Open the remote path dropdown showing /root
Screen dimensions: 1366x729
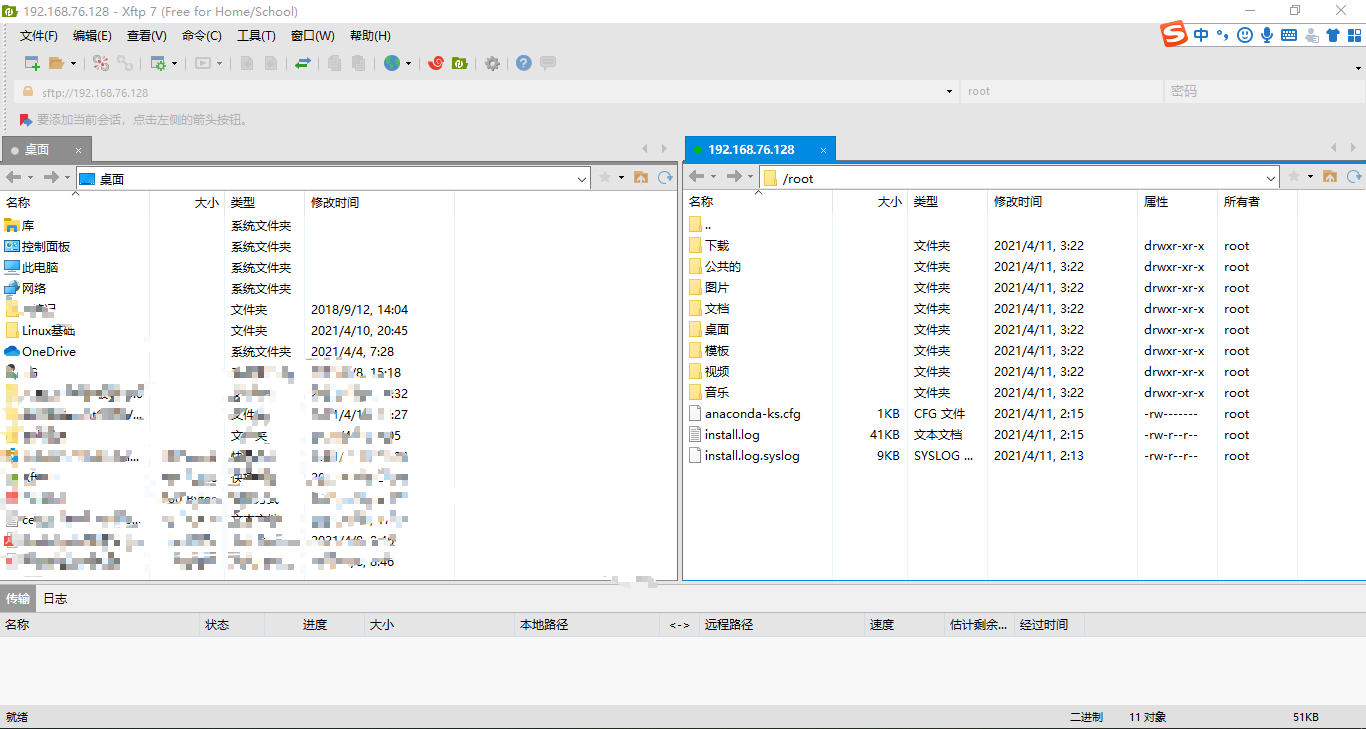point(1271,179)
